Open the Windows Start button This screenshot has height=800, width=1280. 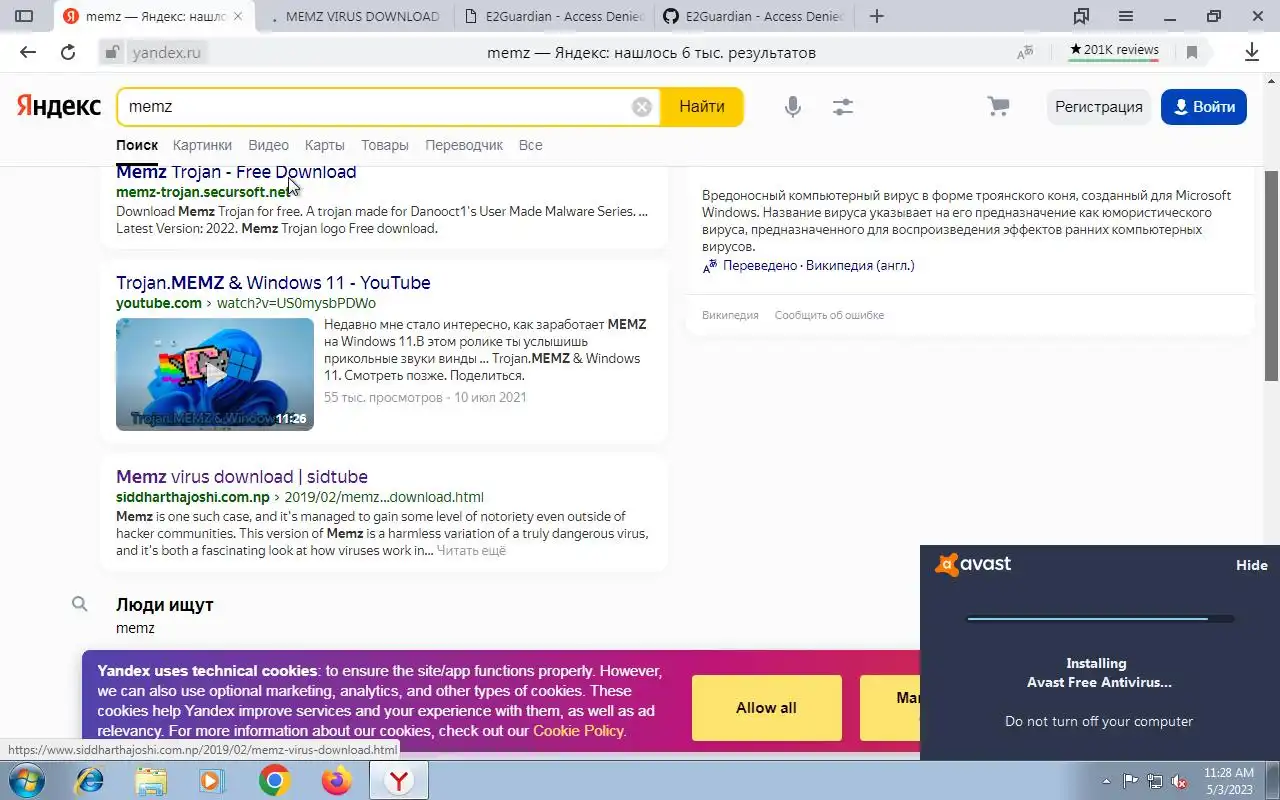pos(27,780)
